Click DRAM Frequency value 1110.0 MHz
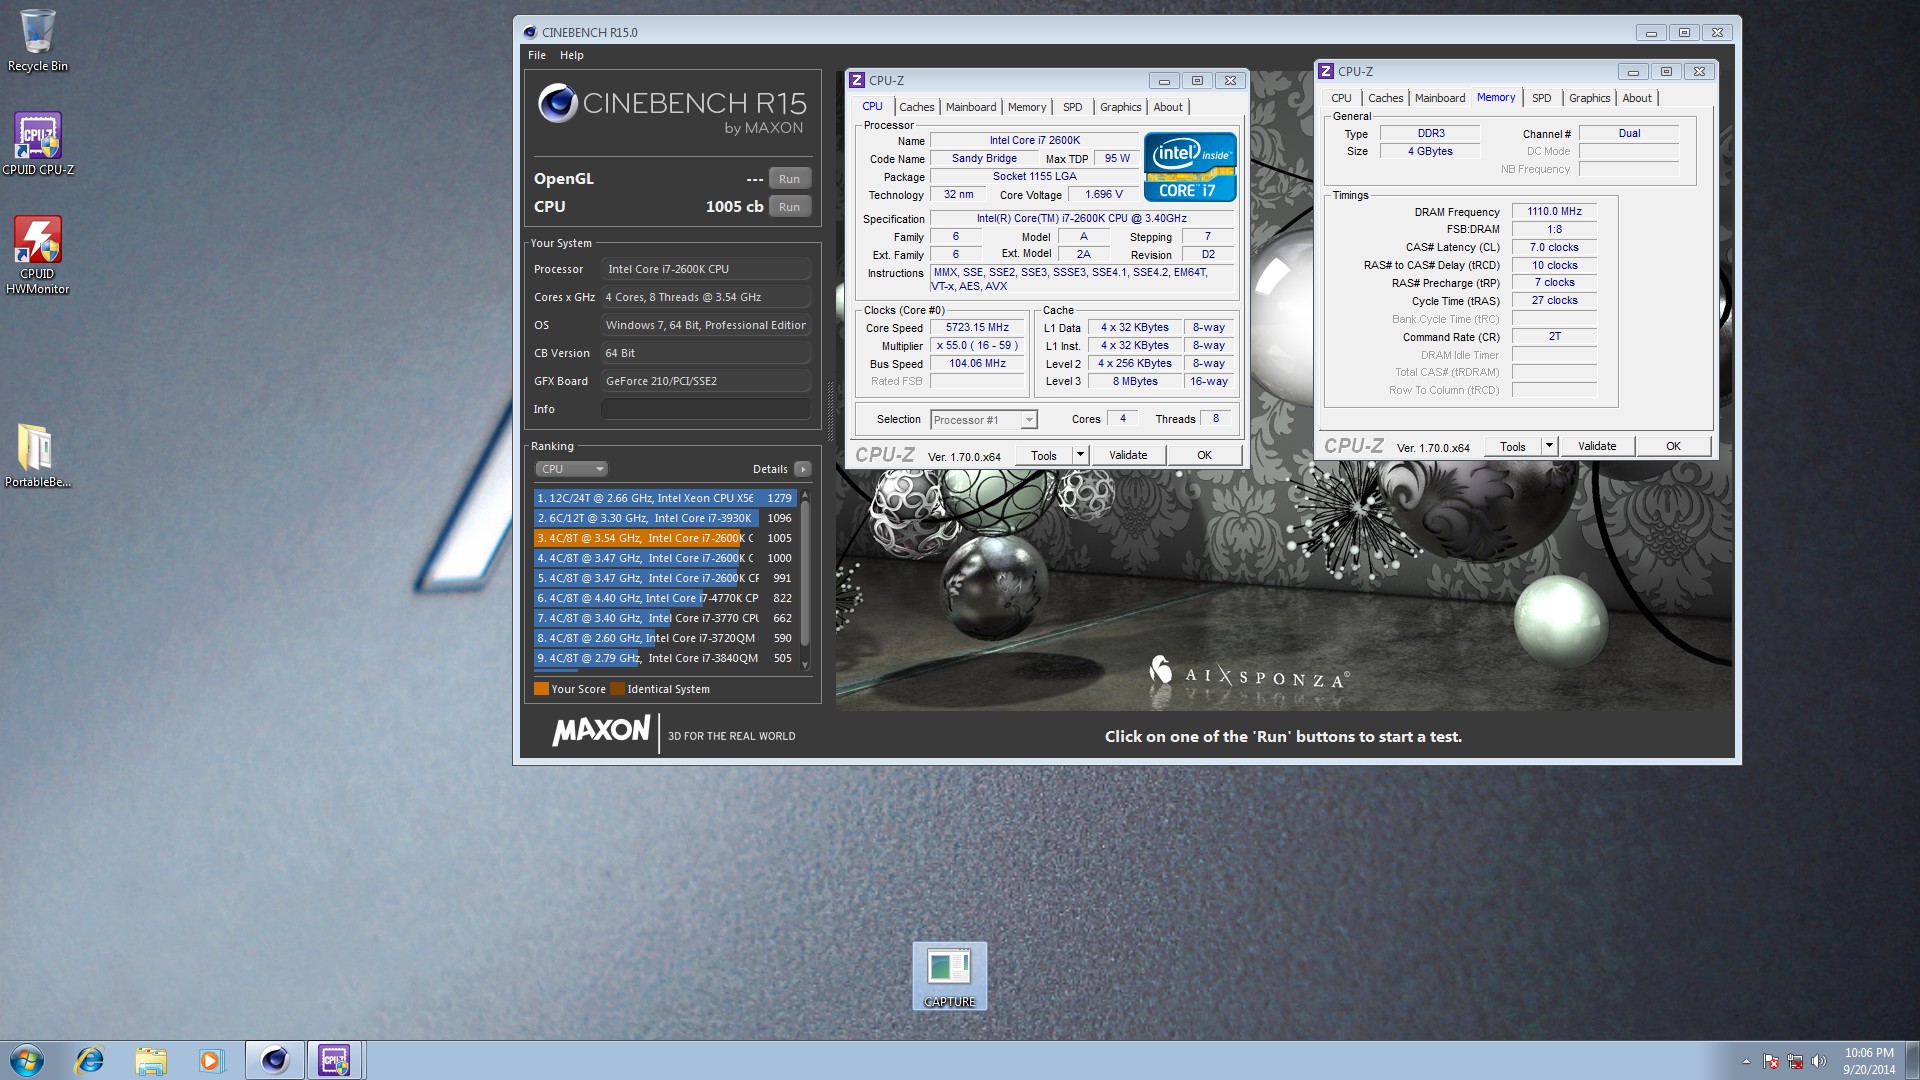The image size is (1920, 1080). pyautogui.click(x=1554, y=212)
